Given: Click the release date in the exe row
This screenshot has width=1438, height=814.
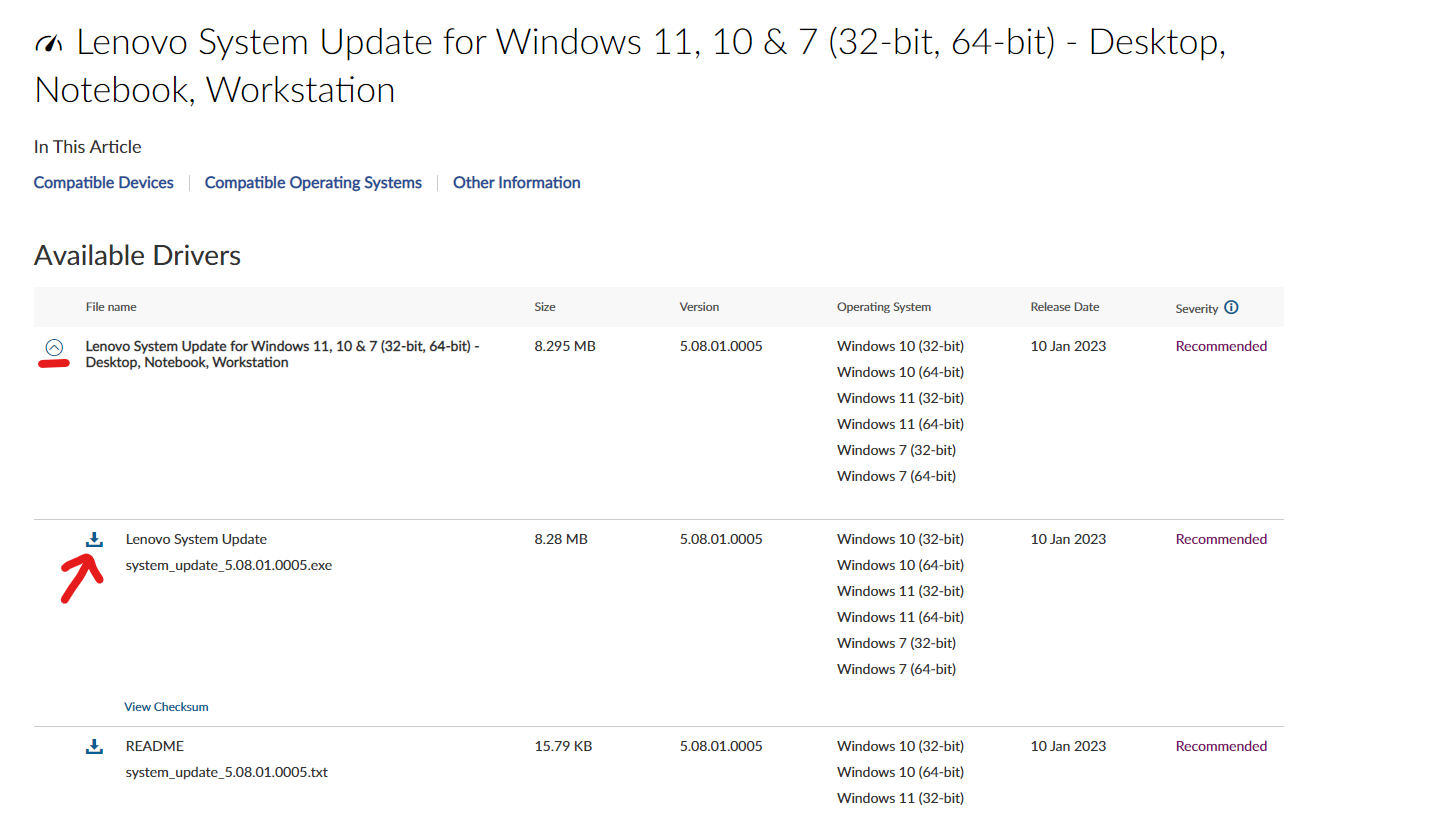Looking at the screenshot, I should [x=1069, y=539].
